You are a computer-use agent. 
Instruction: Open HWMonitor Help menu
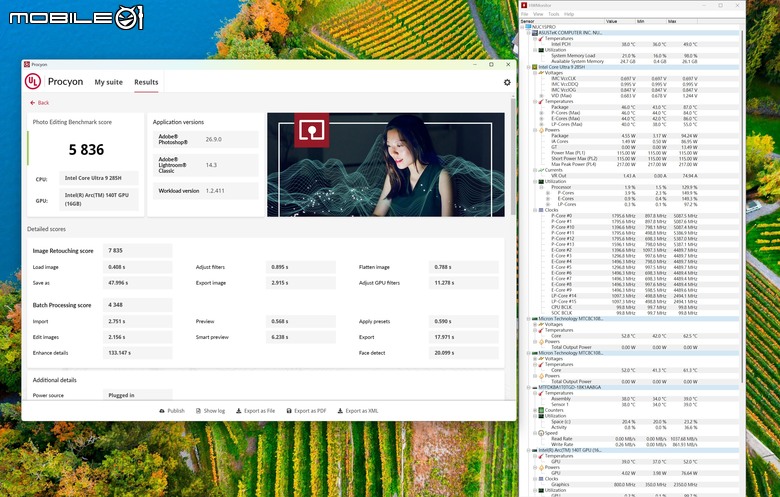click(x=569, y=14)
